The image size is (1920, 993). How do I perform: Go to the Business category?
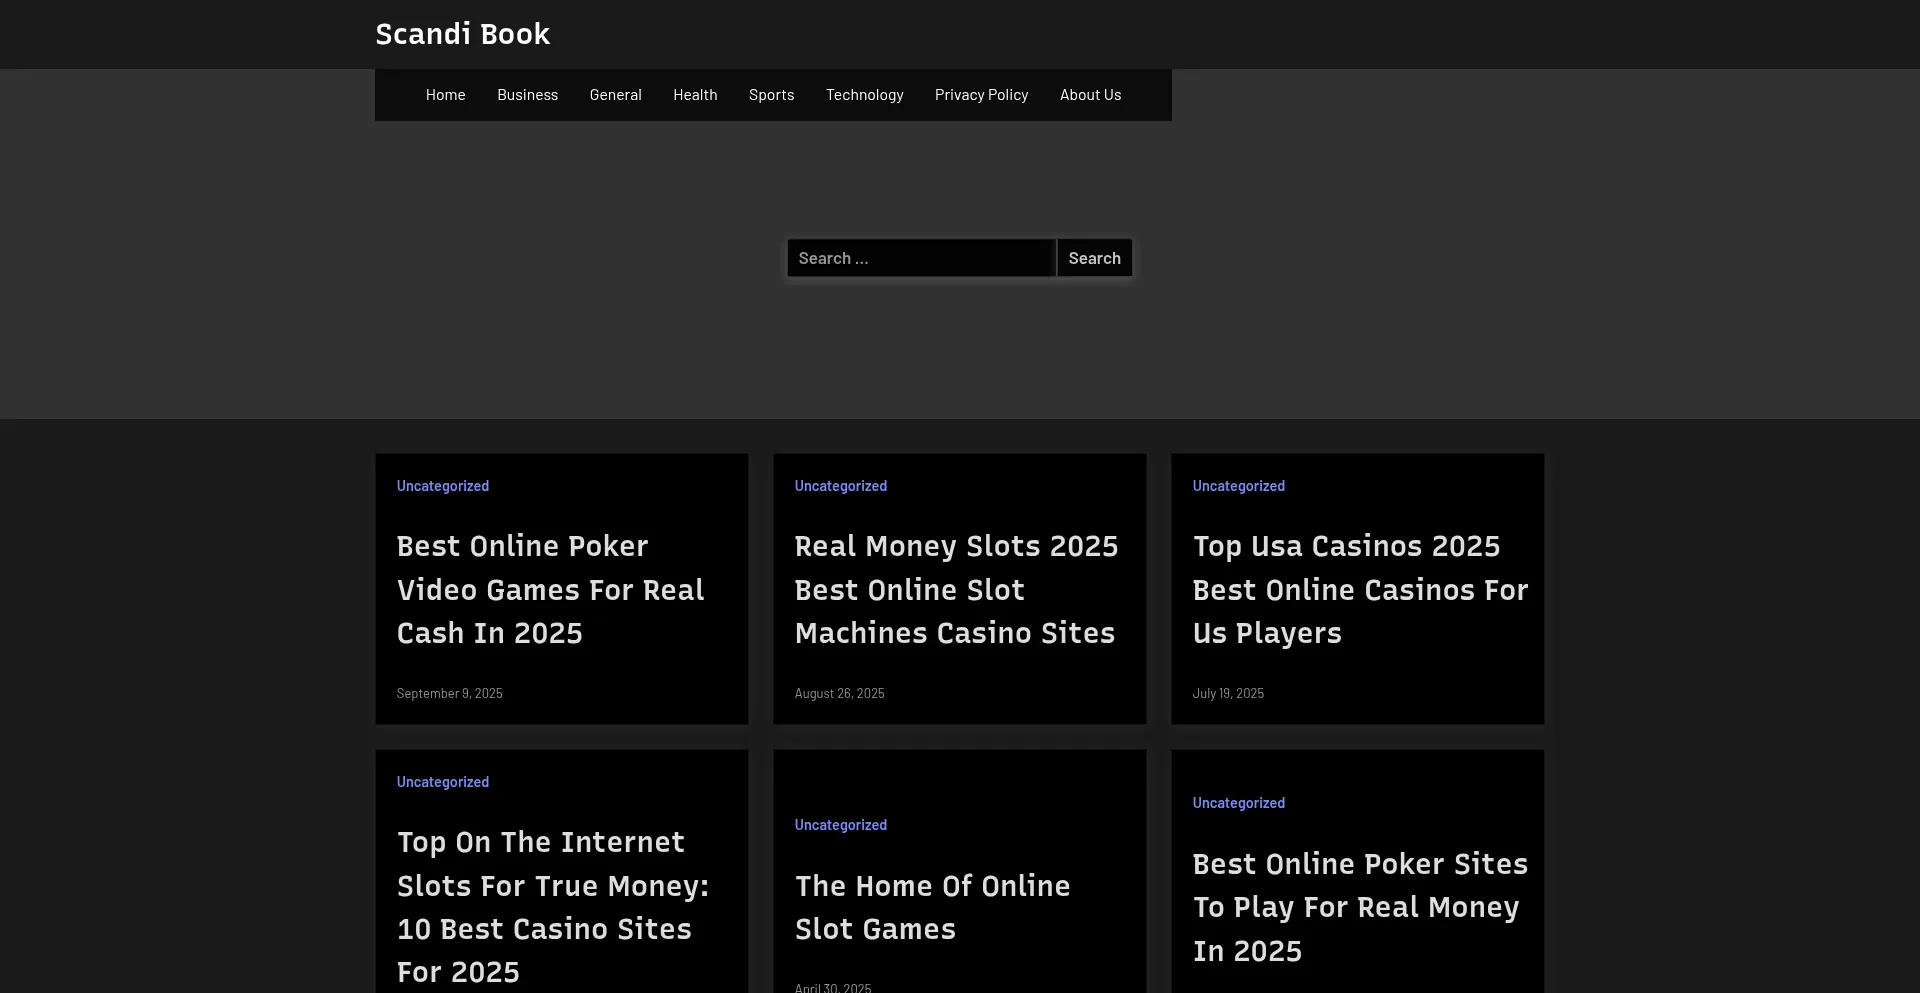point(527,95)
